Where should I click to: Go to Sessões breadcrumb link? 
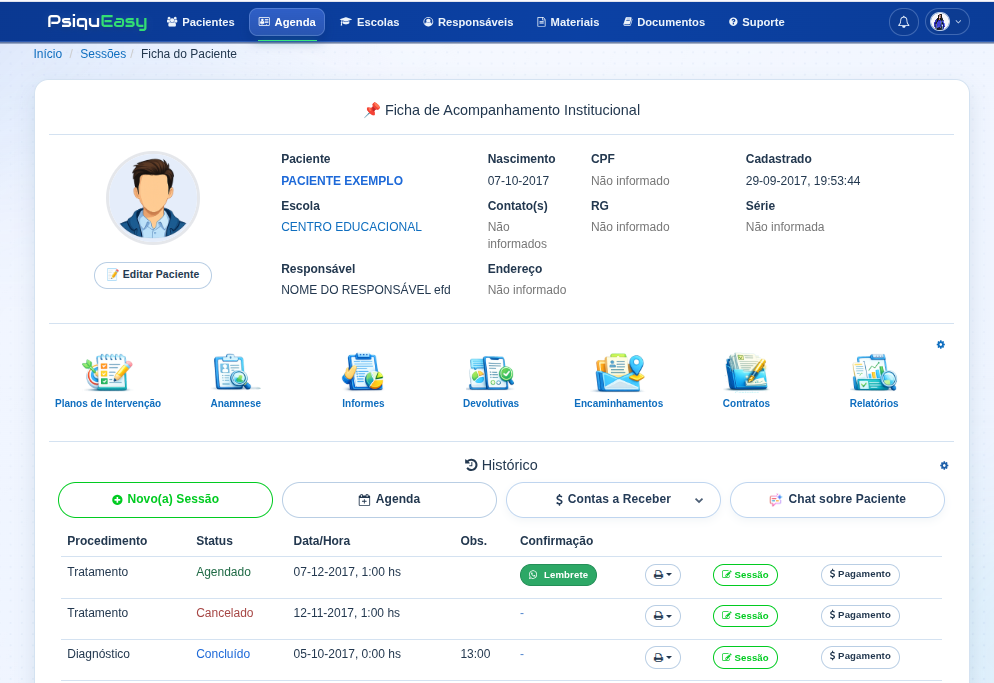click(x=103, y=54)
